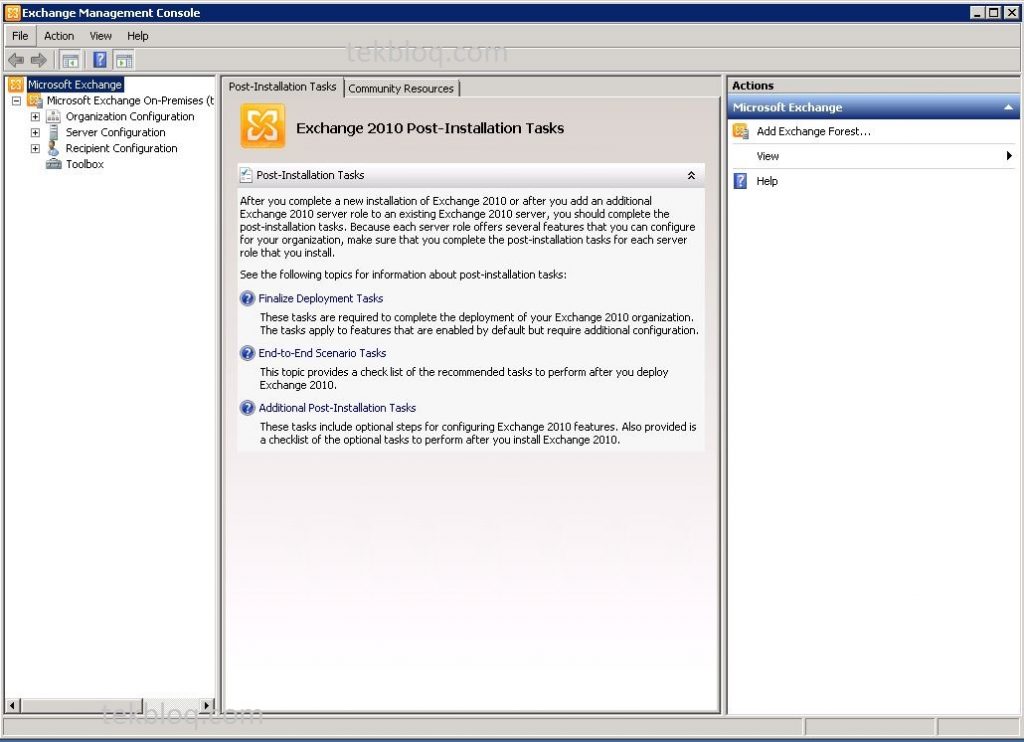Screen dimensions: 1024x742
Task: Switch to the Community Resources tab
Action: tap(401, 88)
